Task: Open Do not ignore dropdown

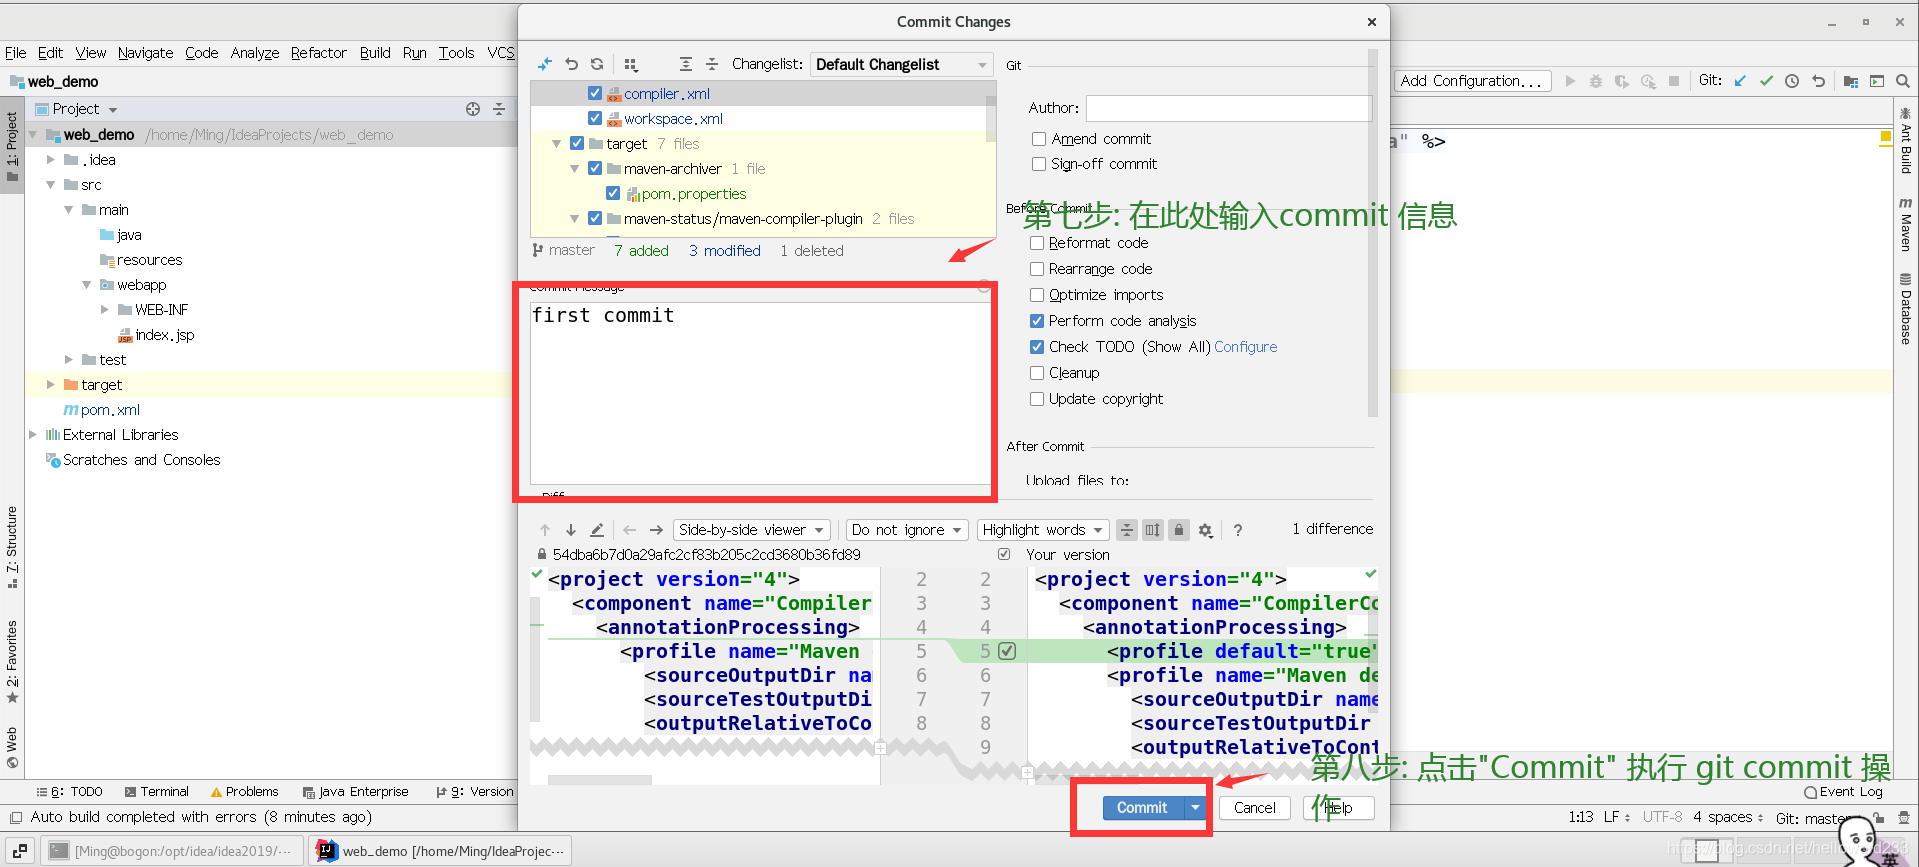Action: (906, 530)
